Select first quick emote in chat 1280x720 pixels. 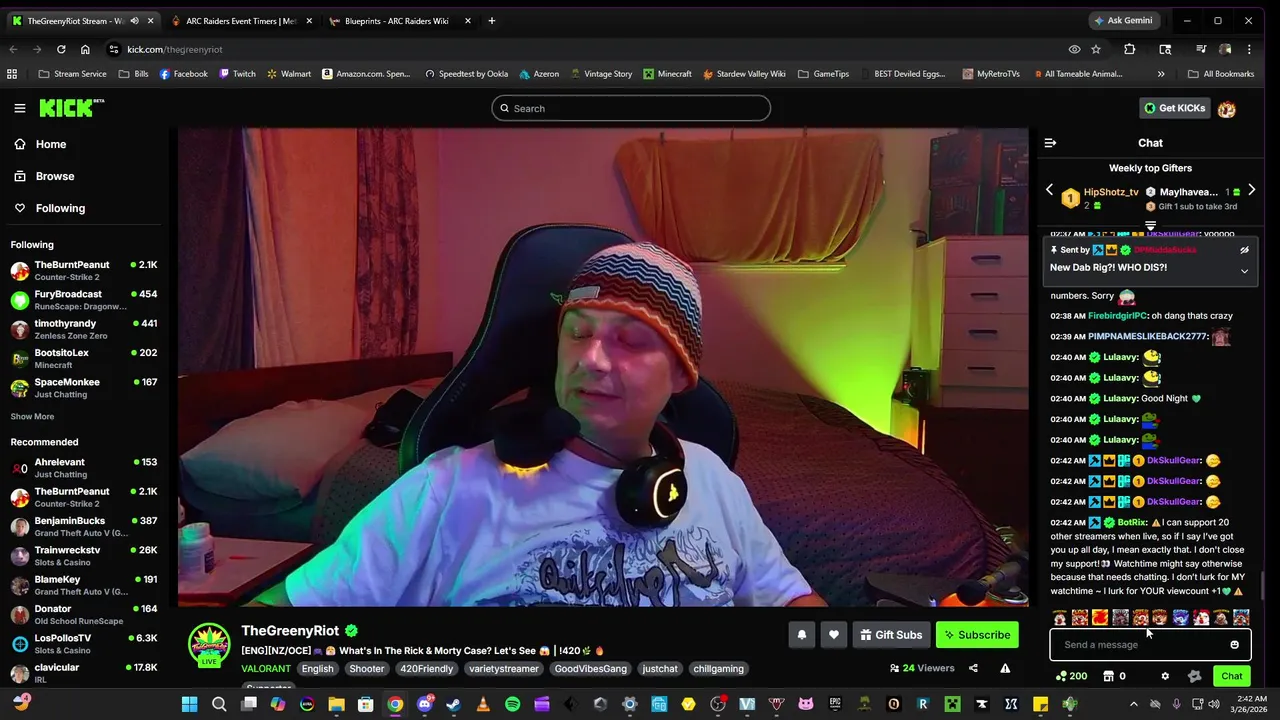pyautogui.click(x=1060, y=618)
